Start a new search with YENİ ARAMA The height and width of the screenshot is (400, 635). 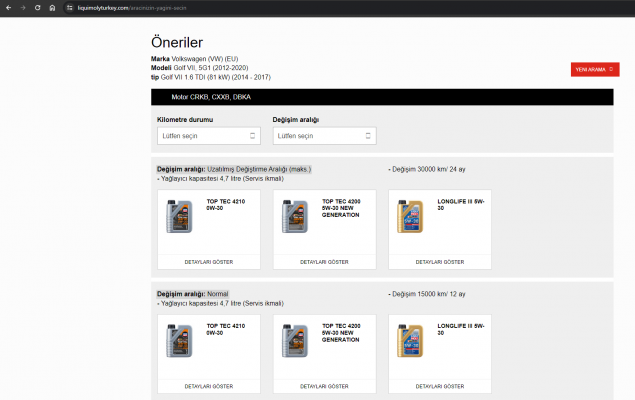coord(595,69)
